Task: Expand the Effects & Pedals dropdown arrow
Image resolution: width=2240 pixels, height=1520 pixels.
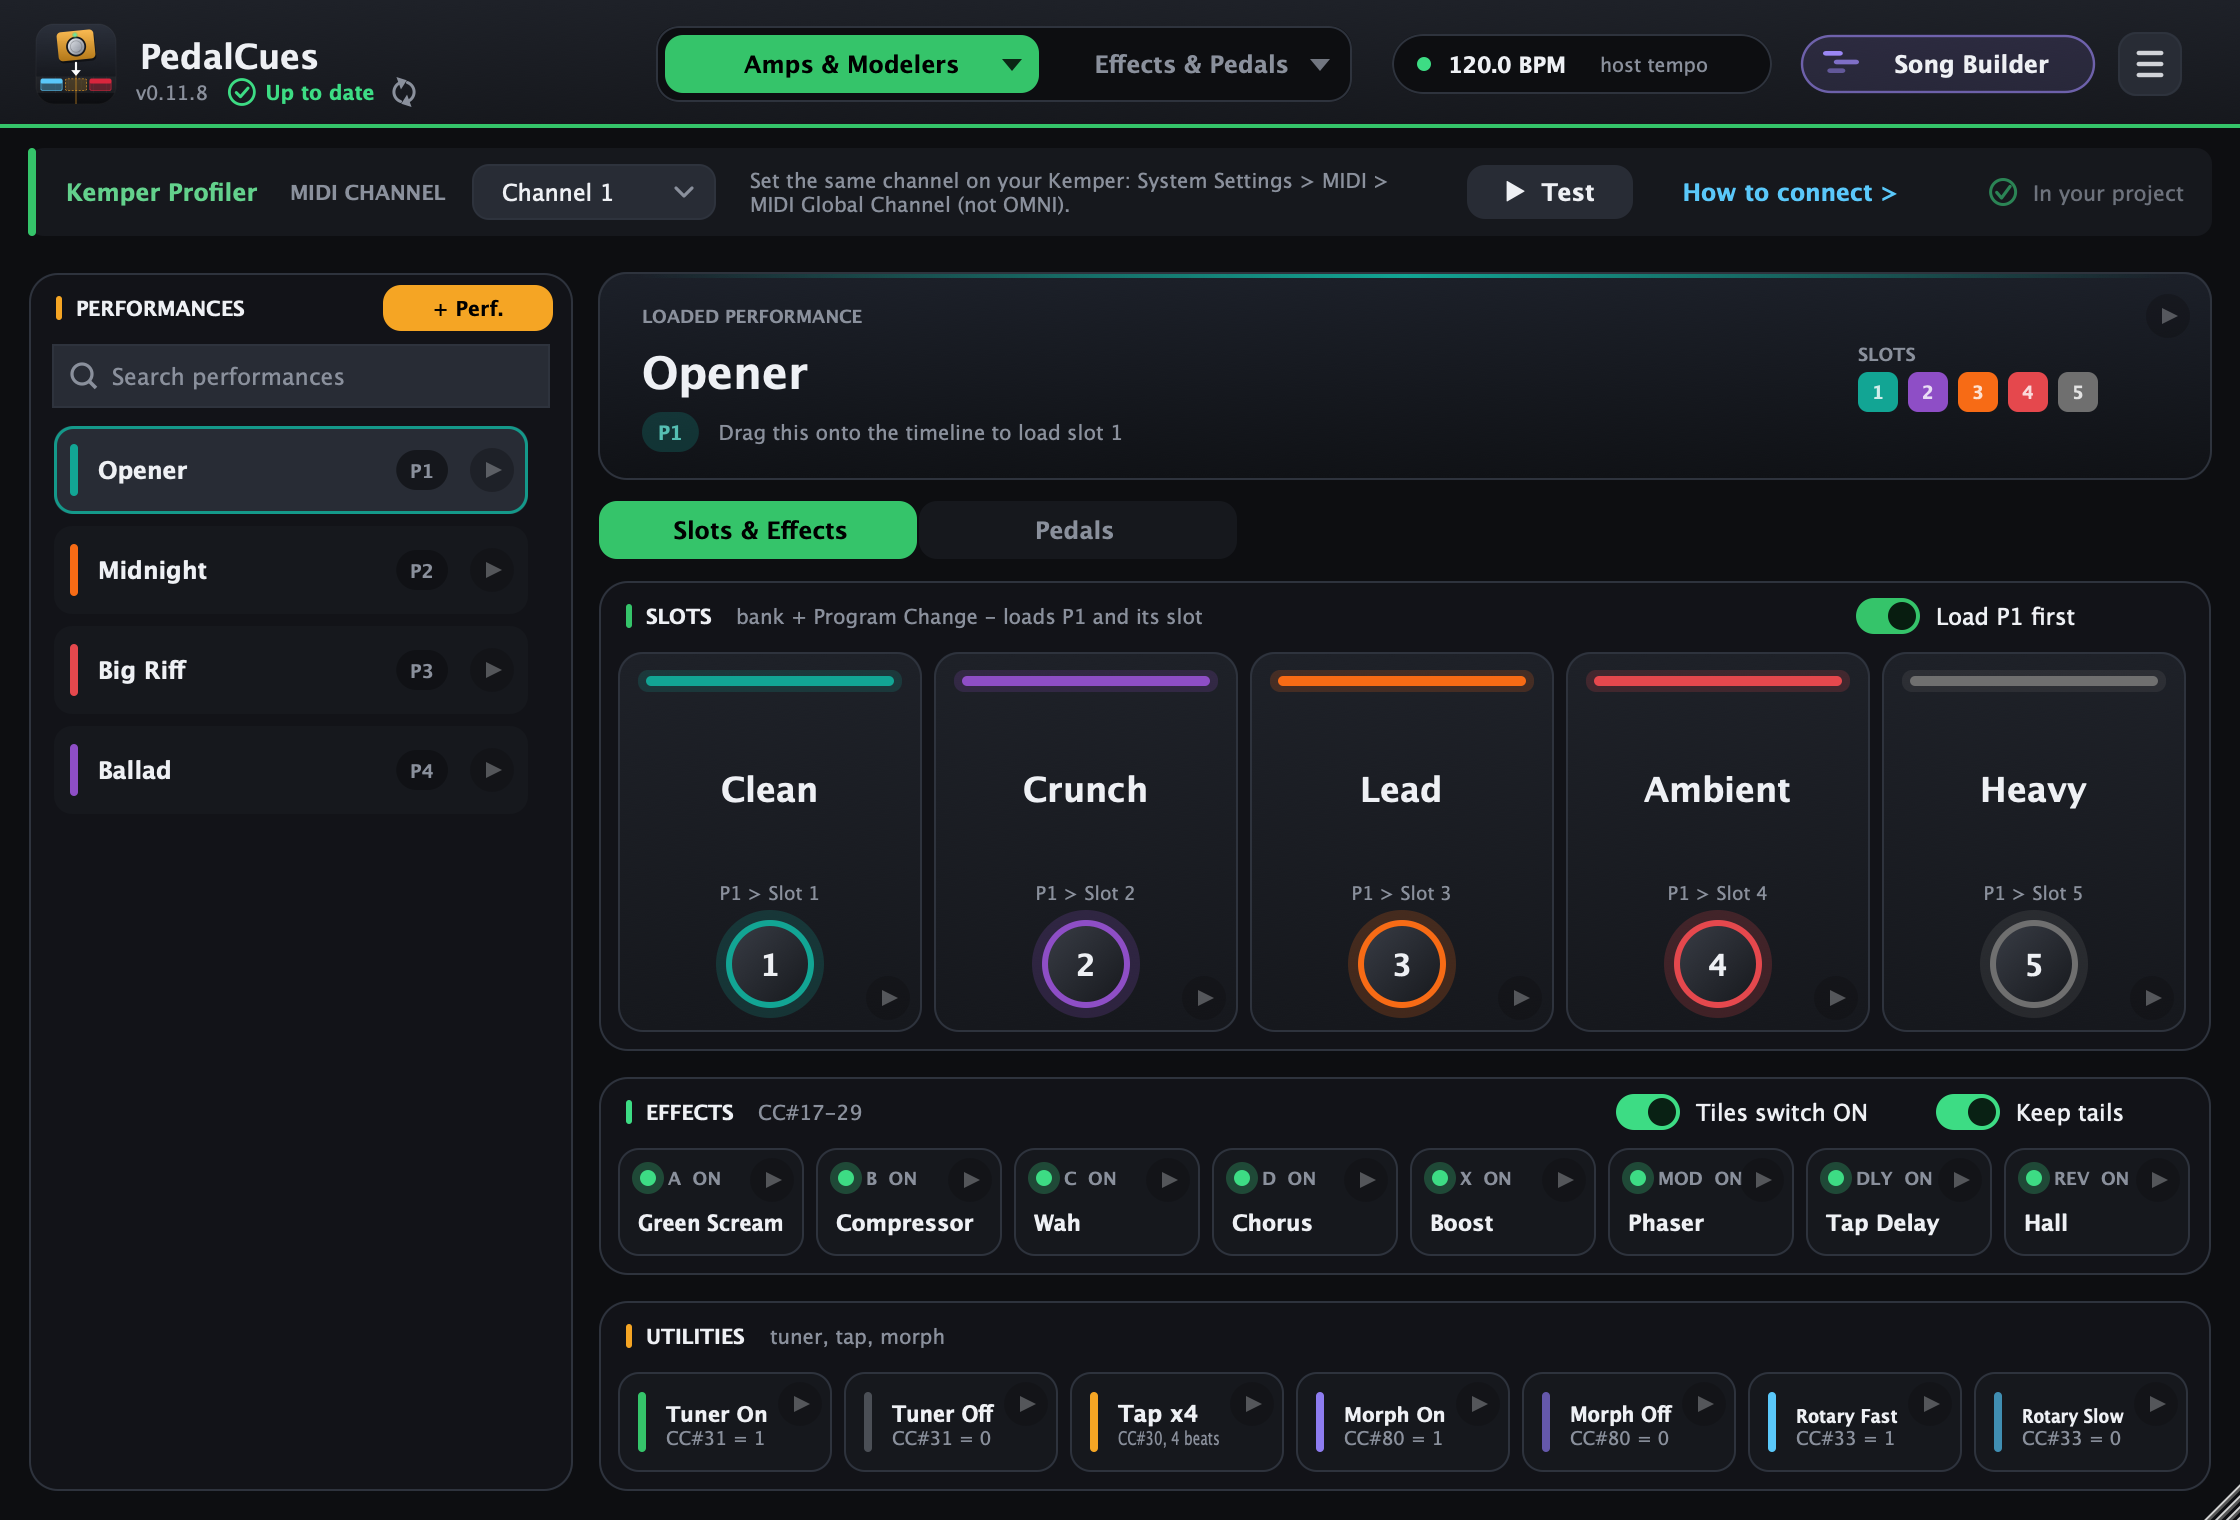Action: pyautogui.click(x=1320, y=65)
